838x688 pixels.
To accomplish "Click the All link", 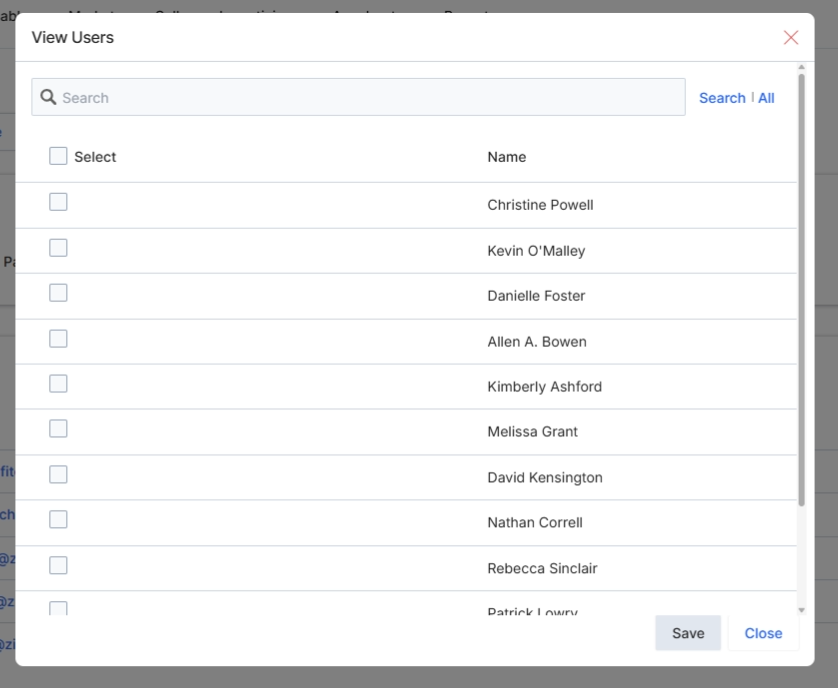I will [x=766, y=98].
